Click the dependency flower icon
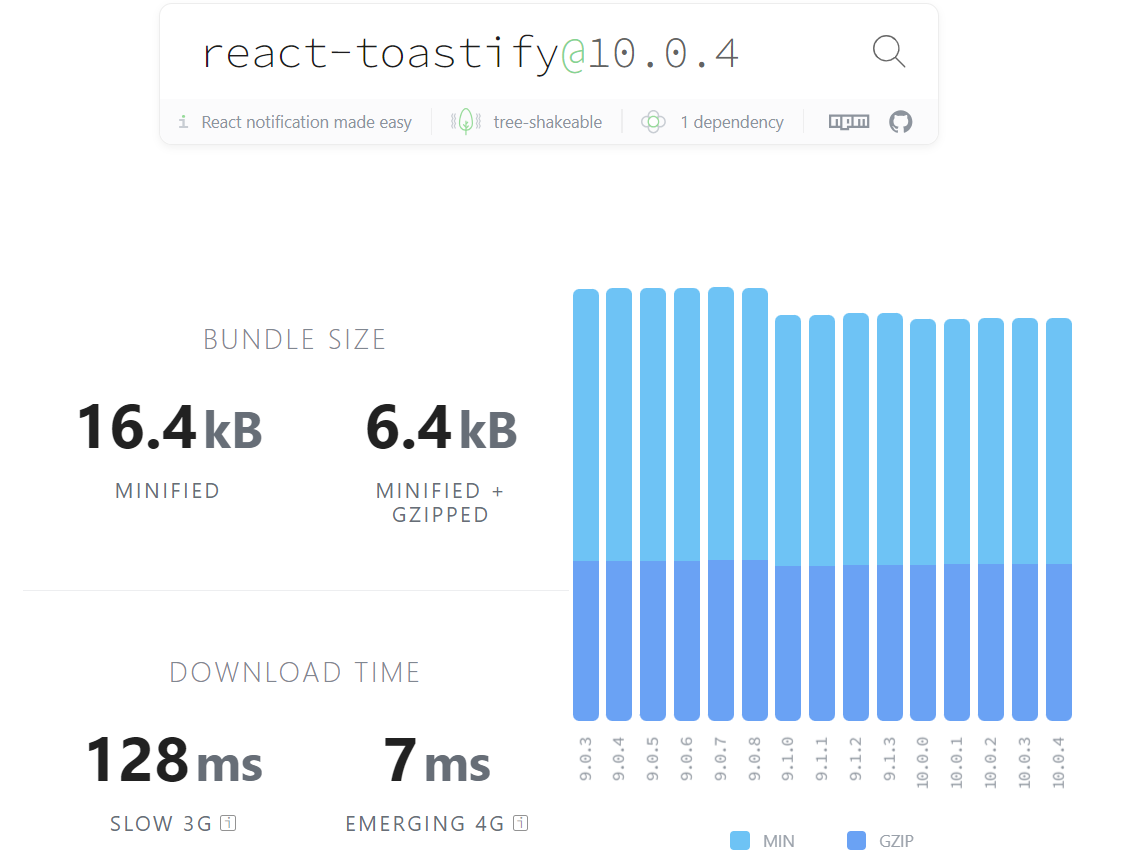The width and height of the screenshot is (1125, 864). click(x=653, y=122)
